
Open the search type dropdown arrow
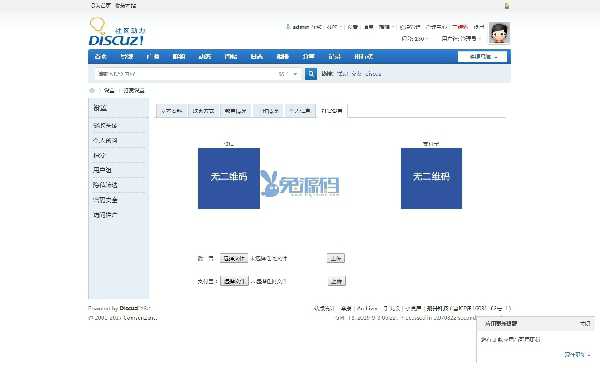295,74
